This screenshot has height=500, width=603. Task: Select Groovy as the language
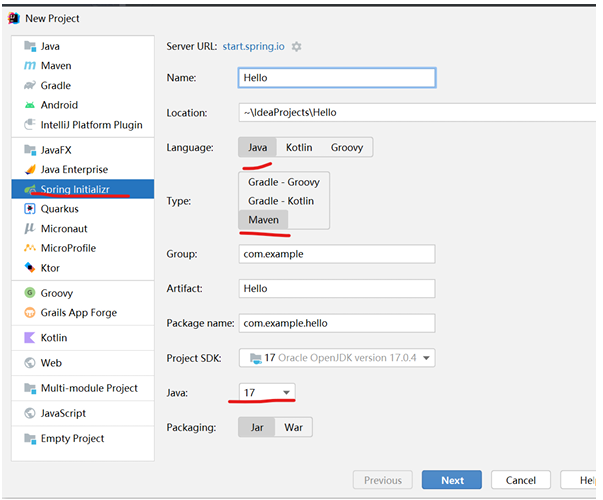347,147
